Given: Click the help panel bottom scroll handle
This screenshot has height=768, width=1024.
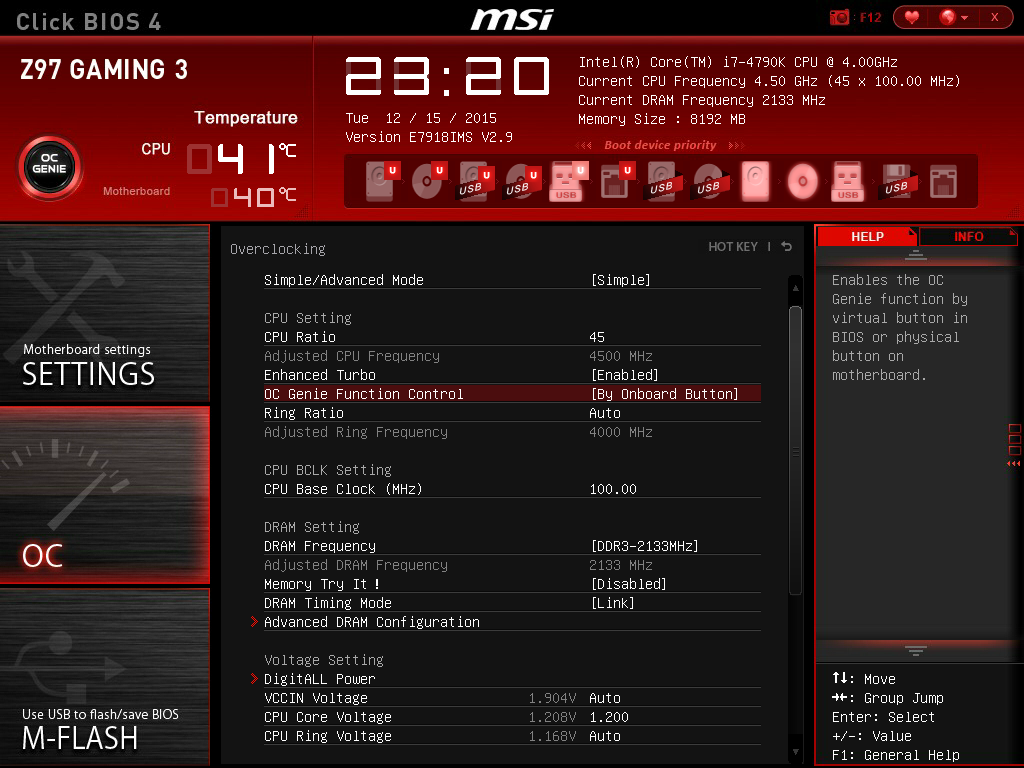Looking at the screenshot, I should click(916, 650).
